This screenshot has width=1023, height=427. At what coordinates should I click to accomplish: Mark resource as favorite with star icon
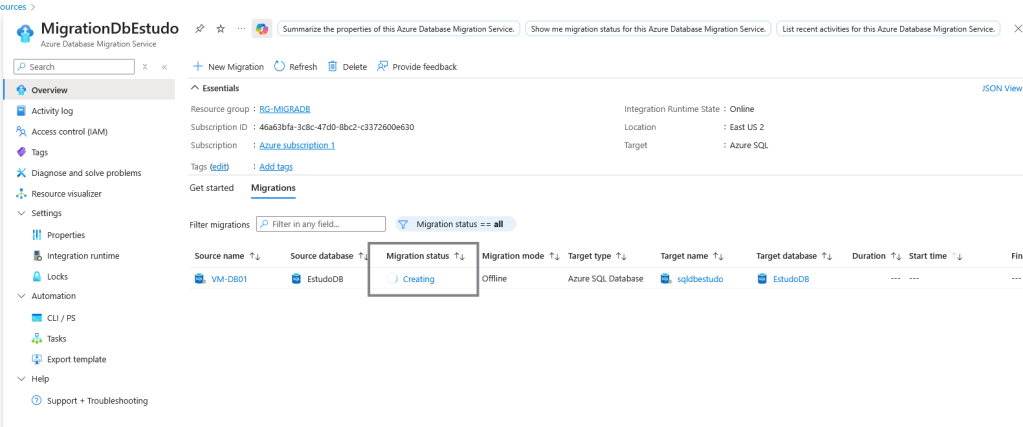point(220,29)
